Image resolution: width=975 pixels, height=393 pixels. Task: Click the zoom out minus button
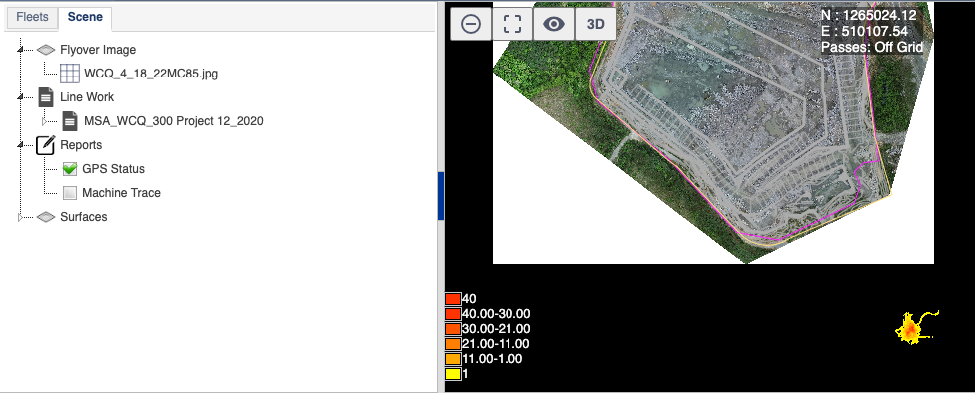(x=471, y=24)
